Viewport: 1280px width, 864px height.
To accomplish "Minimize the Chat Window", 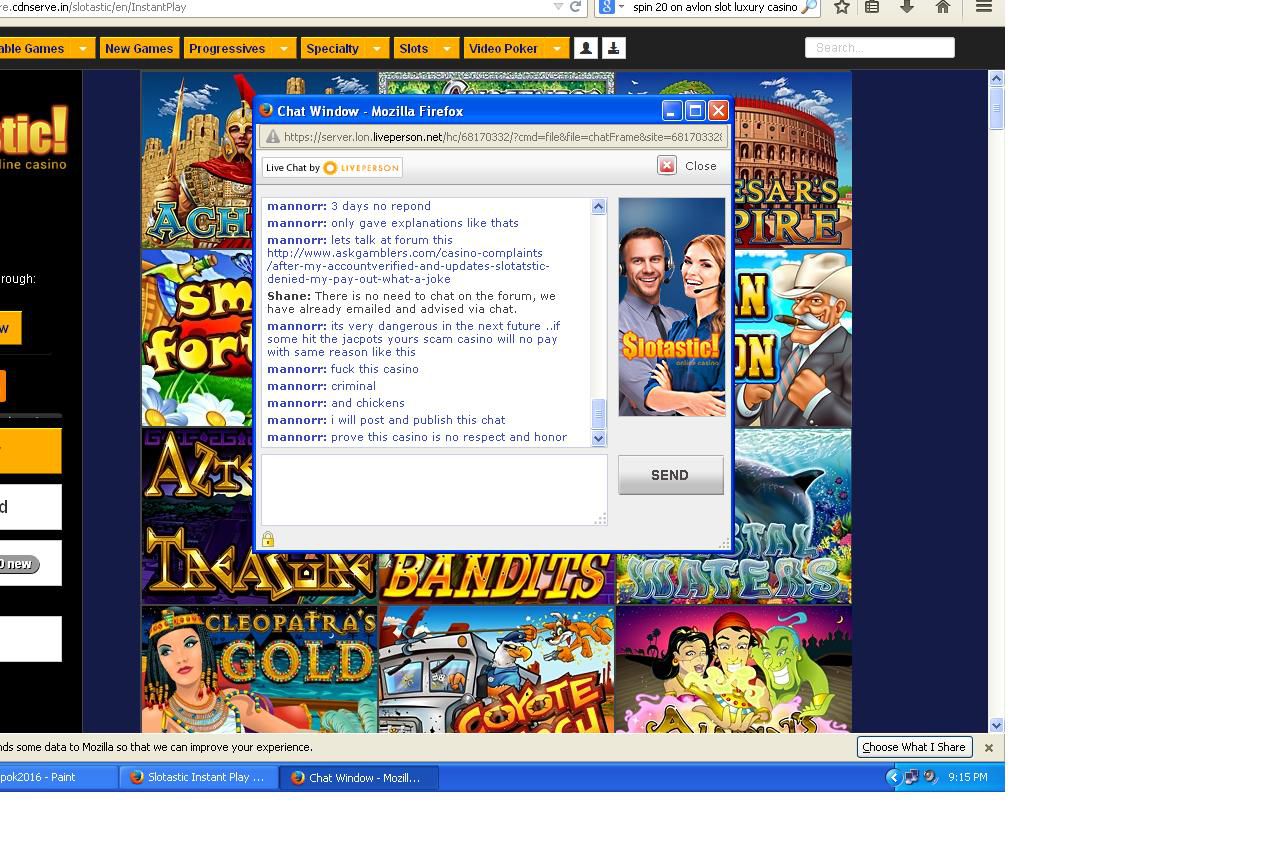I will tap(672, 111).
